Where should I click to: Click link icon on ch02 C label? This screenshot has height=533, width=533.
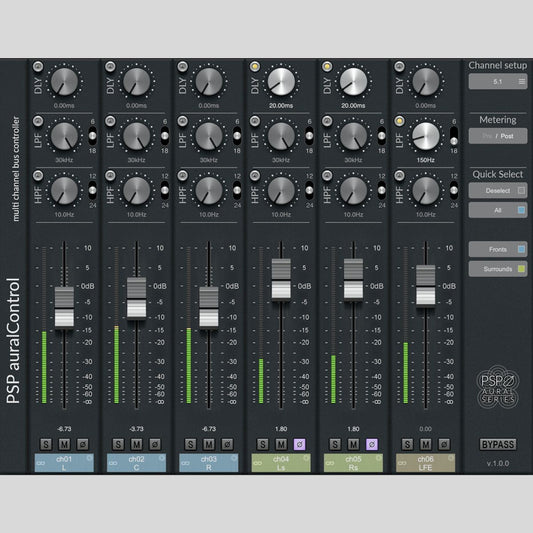tap(113, 463)
